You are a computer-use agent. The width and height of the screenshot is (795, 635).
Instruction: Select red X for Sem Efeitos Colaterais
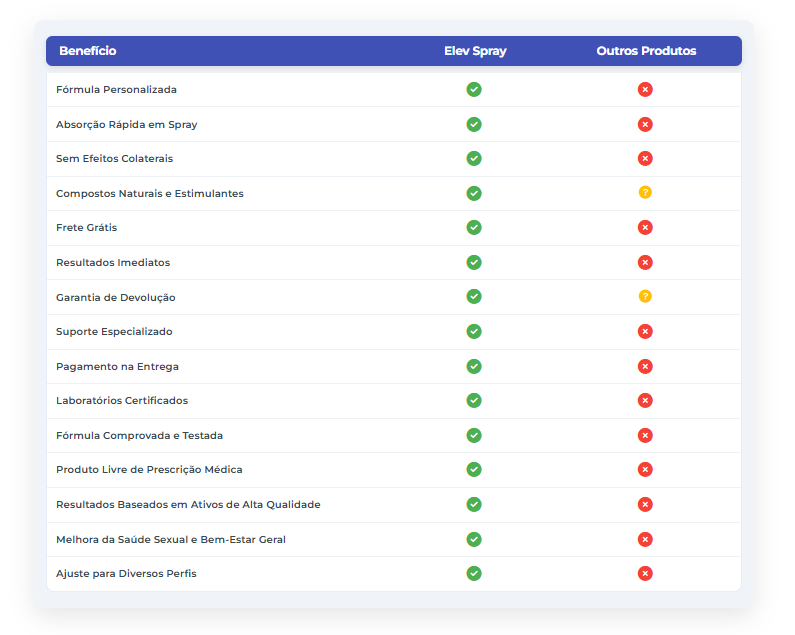(x=645, y=159)
